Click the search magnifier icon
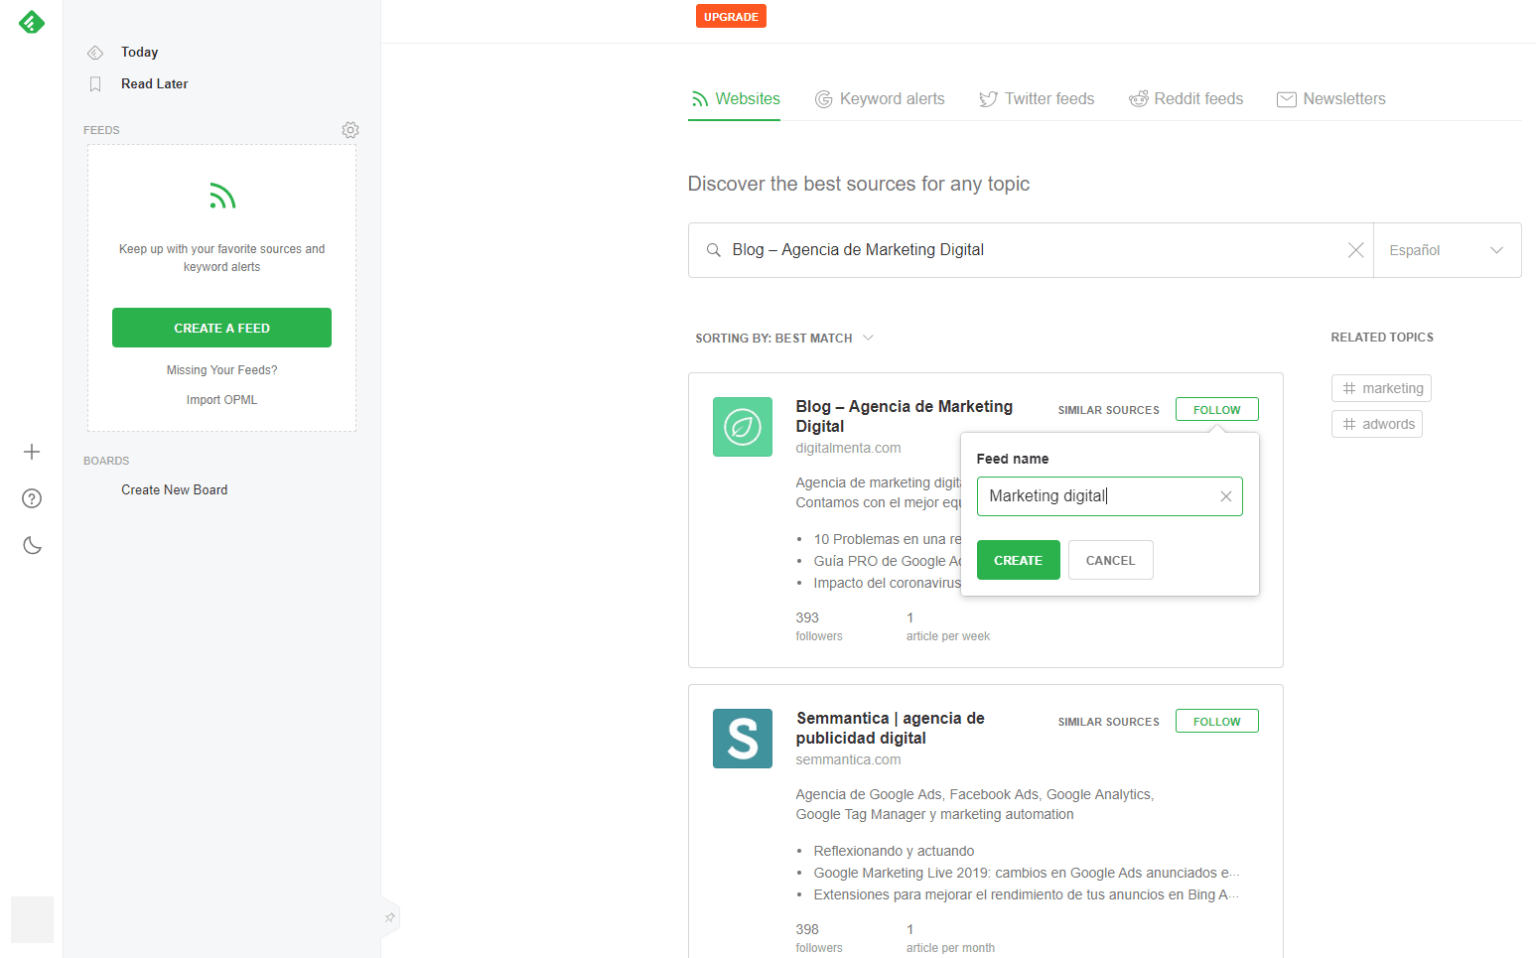This screenshot has height=958, width=1536. (x=714, y=249)
